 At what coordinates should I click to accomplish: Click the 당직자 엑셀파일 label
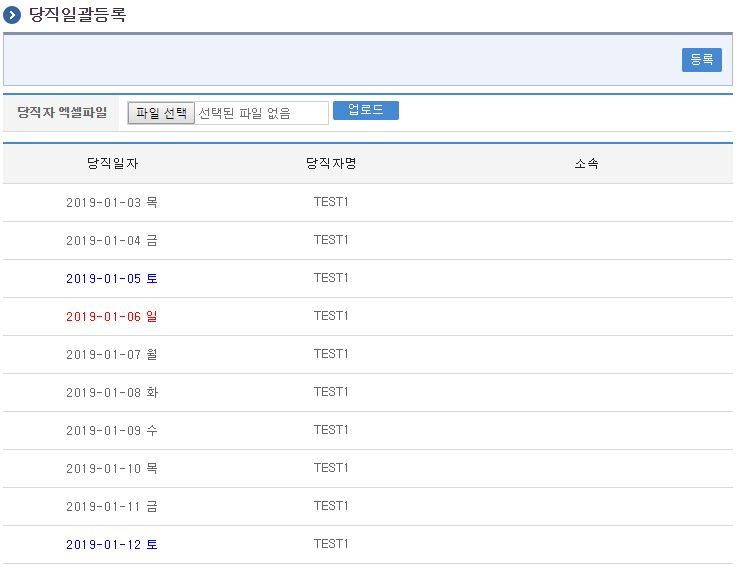tap(62, 112)
